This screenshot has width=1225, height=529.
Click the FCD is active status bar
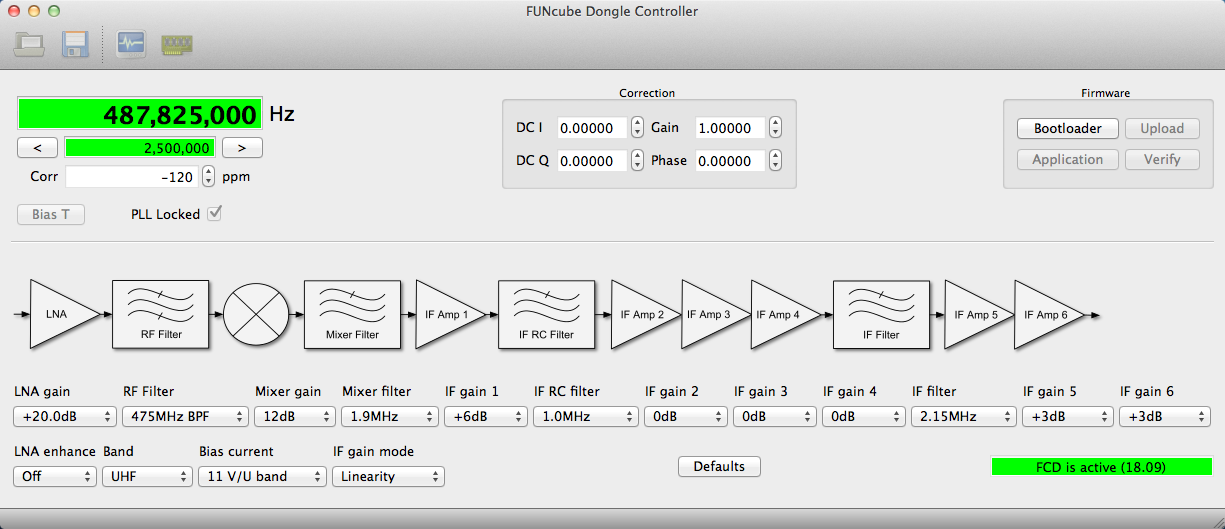[x=1100, y=467]
